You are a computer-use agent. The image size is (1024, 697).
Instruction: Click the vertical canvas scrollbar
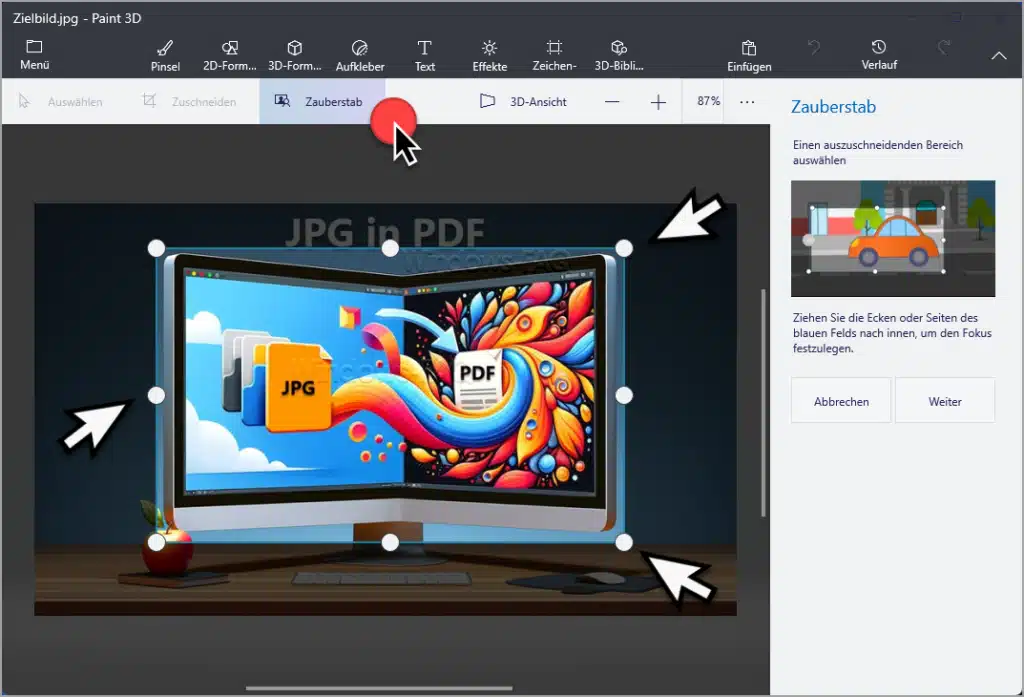[763, 403]
